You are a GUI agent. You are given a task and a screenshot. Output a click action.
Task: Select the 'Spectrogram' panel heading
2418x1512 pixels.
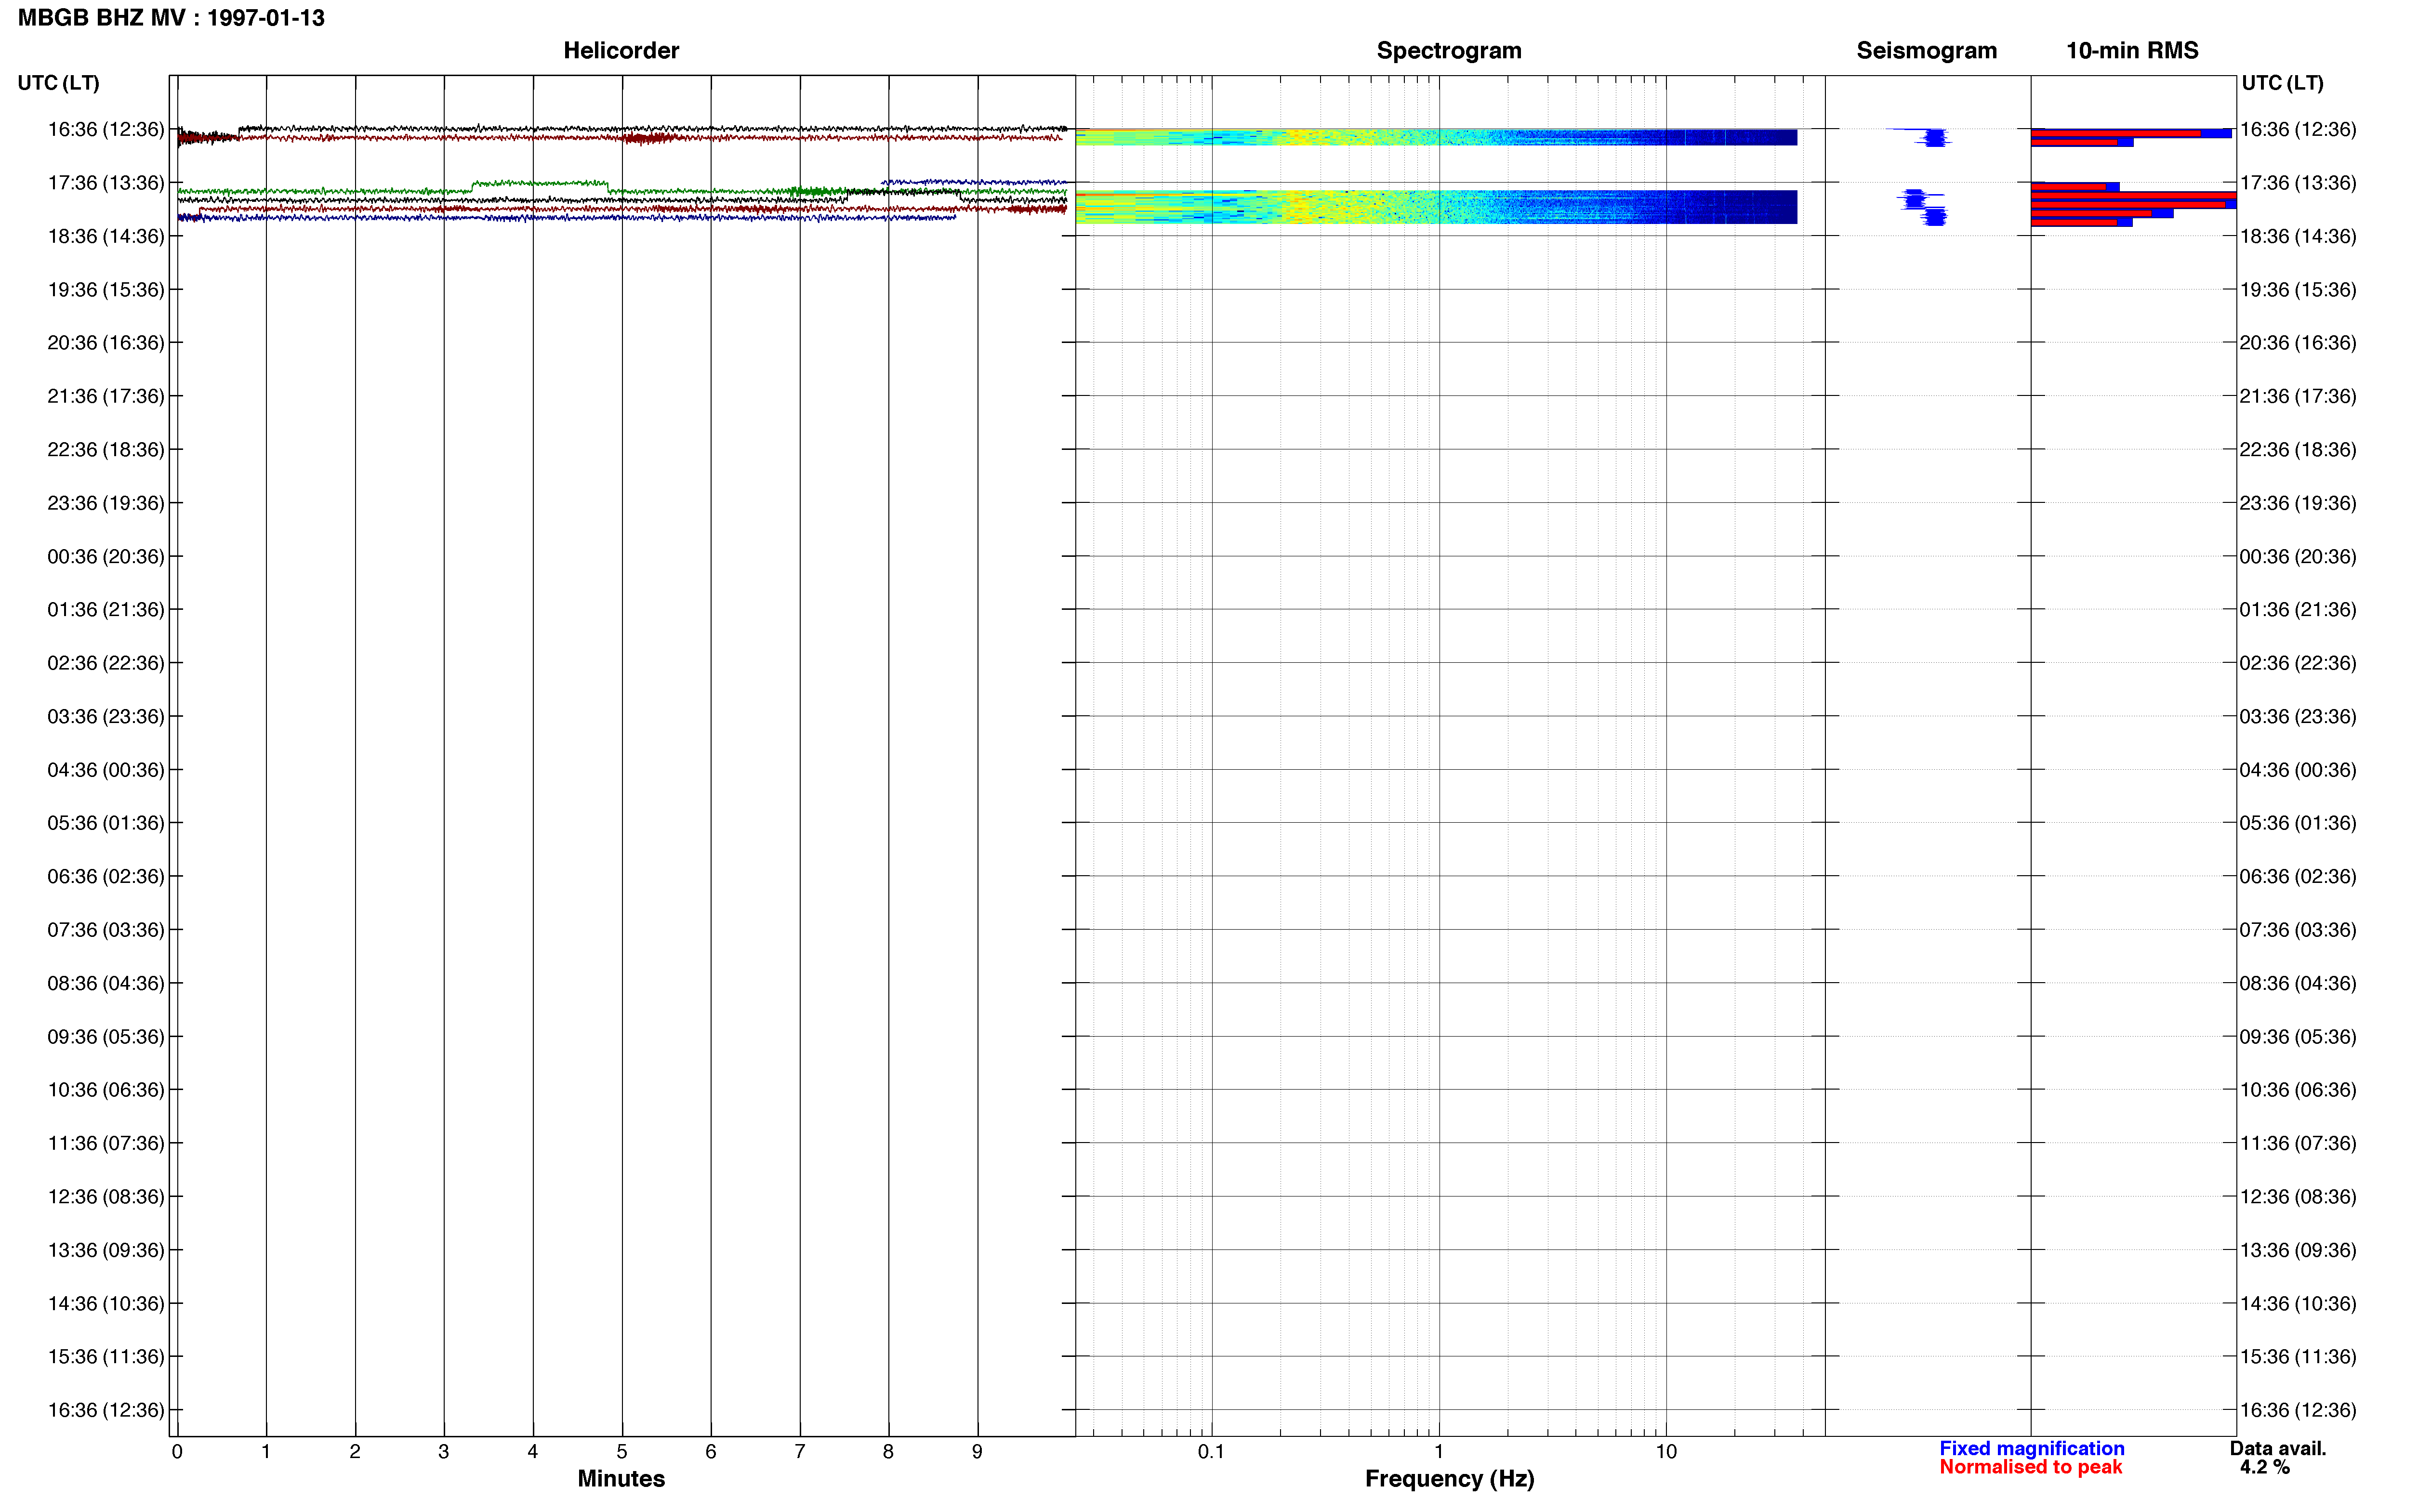tap(1449, 51)
